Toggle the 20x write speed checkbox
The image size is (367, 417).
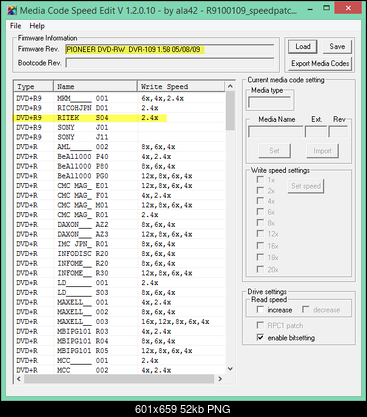[260, 269]
